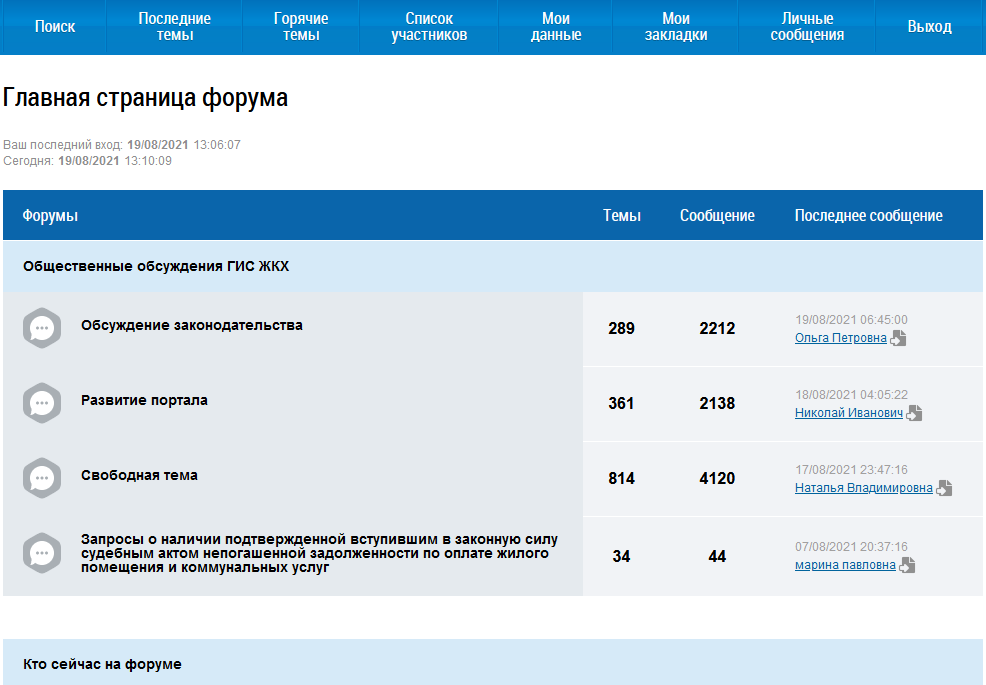
Task: Open Личные сообщения in the top menu
Action: tap(807, 27)
